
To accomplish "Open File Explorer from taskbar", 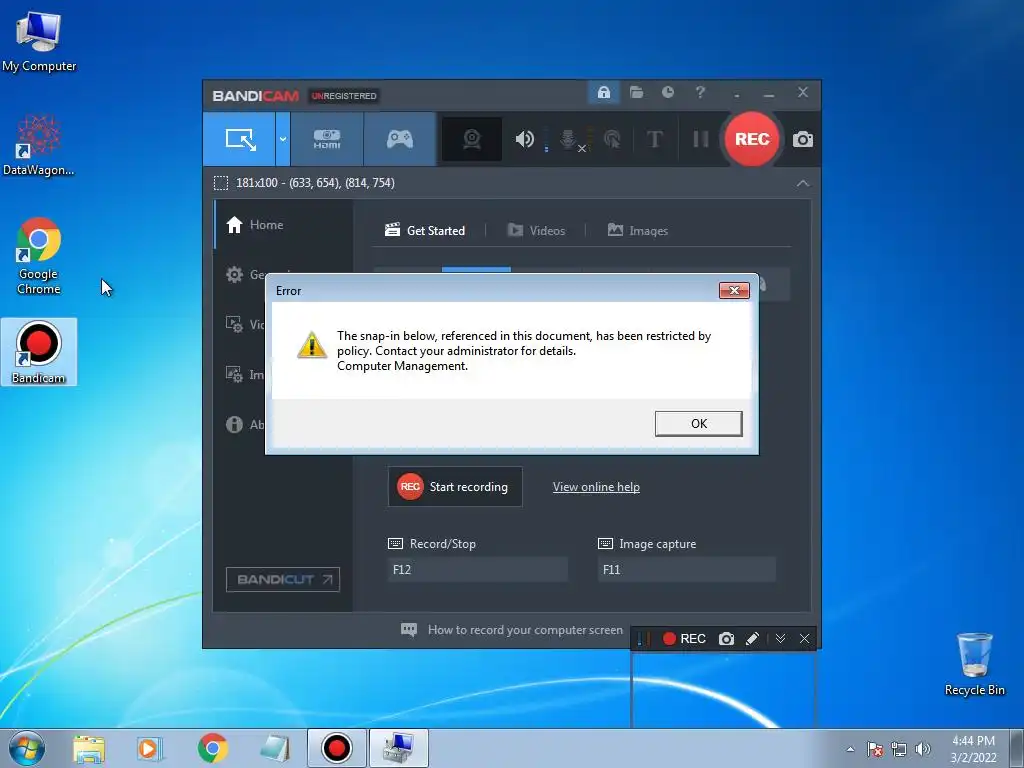I will coord(89,748).
